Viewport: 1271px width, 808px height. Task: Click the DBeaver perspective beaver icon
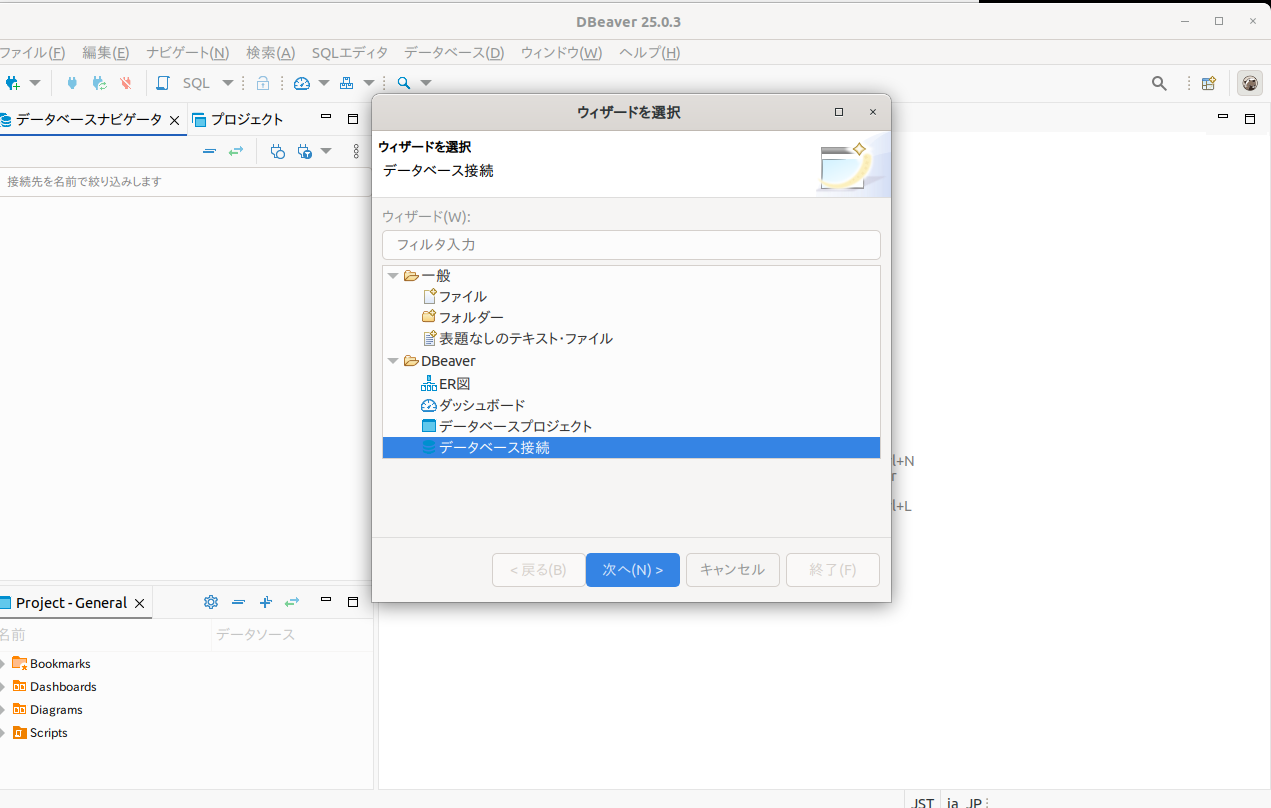click(x=1250, y=83)
